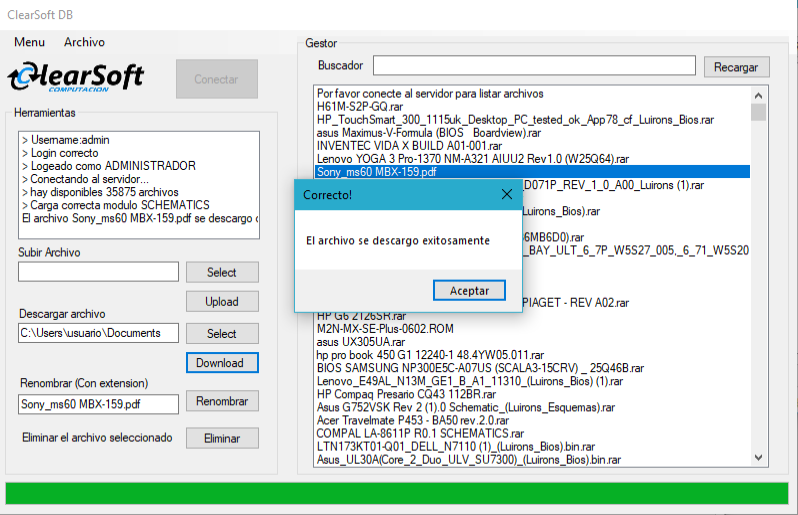Viewport: 798px width, 515px height.
Task: Select Acer Travelmate P453 - BA50 rev.2.0.rar
Action: [413, 420]
